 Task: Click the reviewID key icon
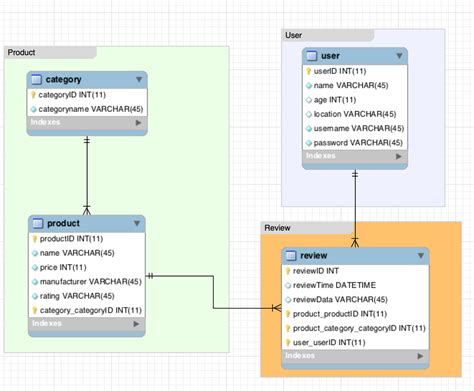(x=288, y=271)
